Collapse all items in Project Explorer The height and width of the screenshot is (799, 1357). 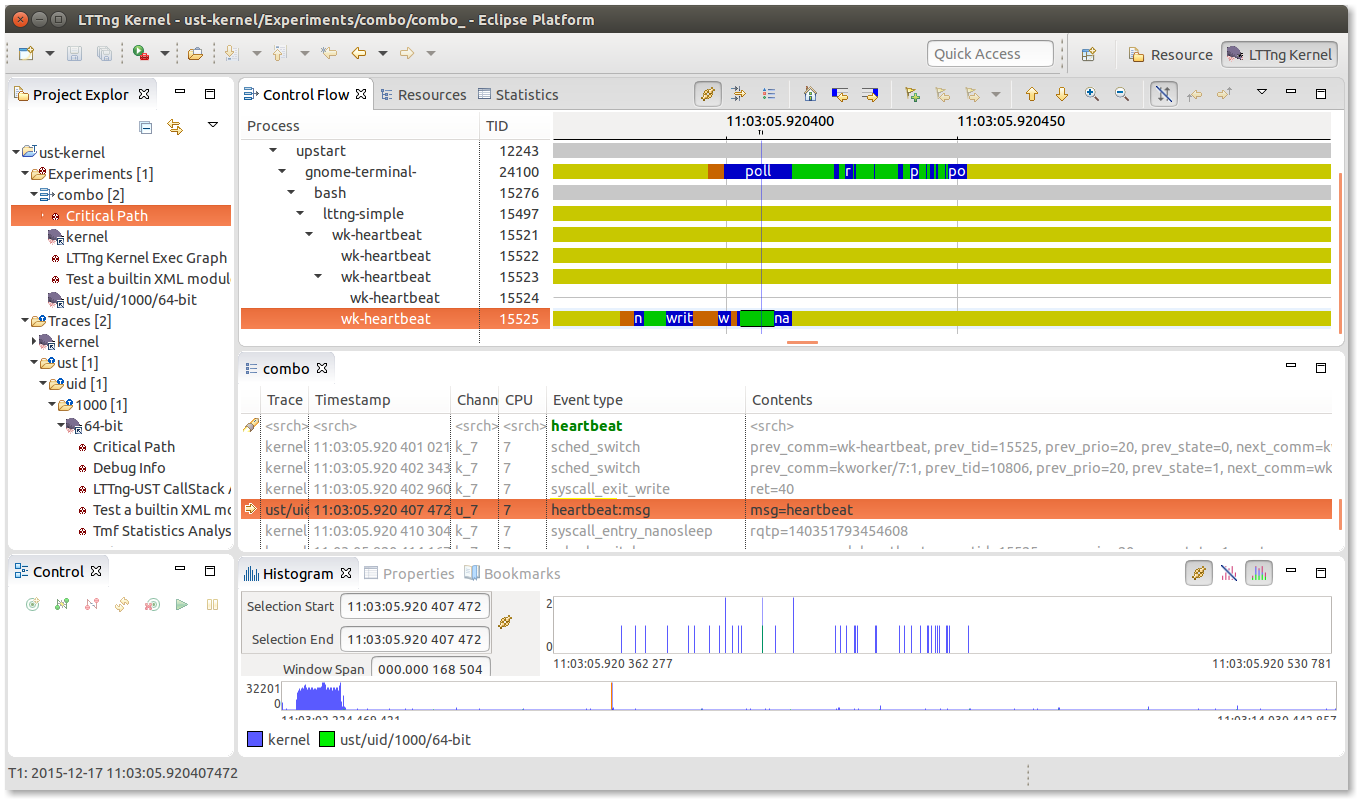coord(146,126)
